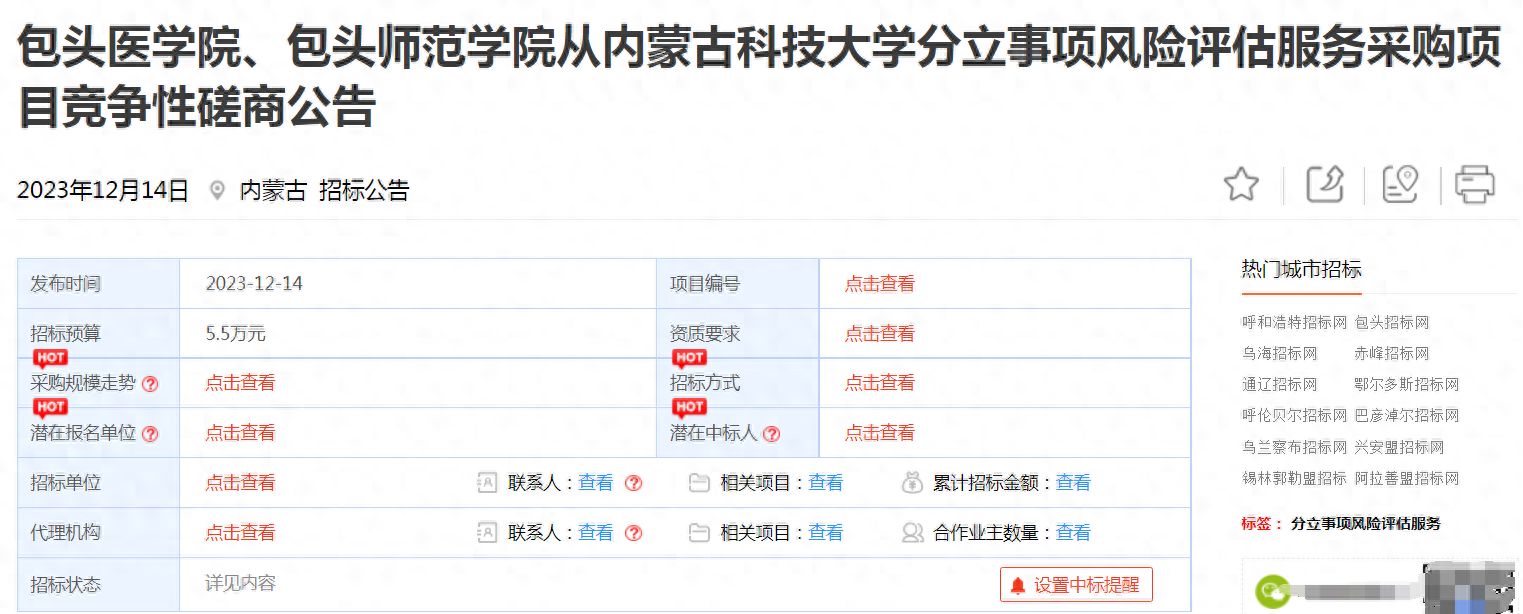
Task: Click 查看 link for 累计招标金额
Action: click(1073, 482)
